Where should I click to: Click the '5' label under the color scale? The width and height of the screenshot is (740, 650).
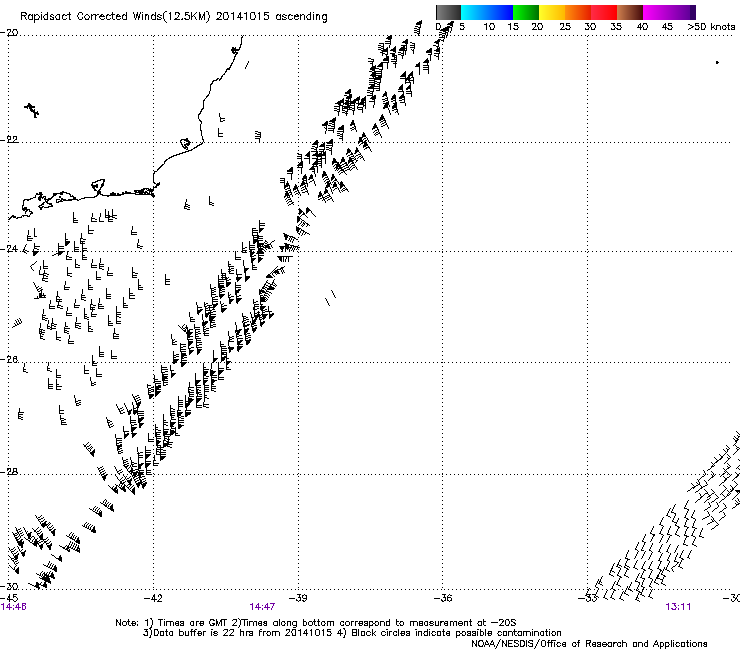[462, 27]
